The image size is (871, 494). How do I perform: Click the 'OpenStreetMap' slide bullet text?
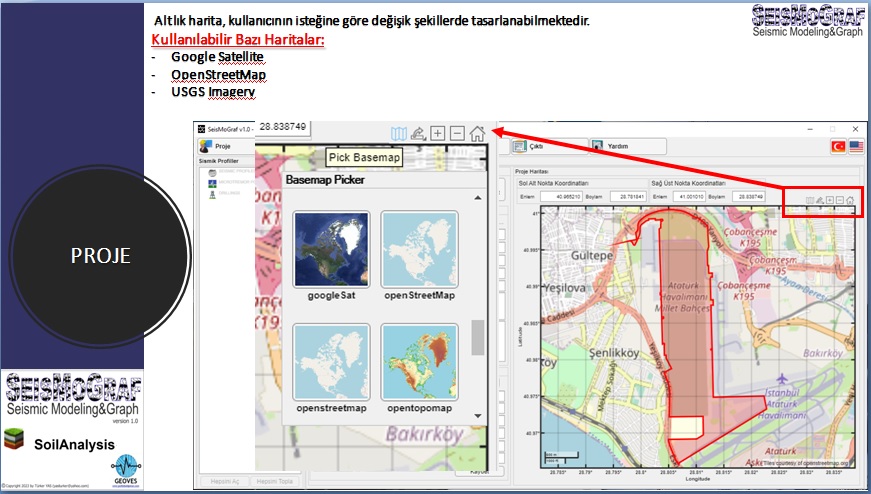point(218,74)
